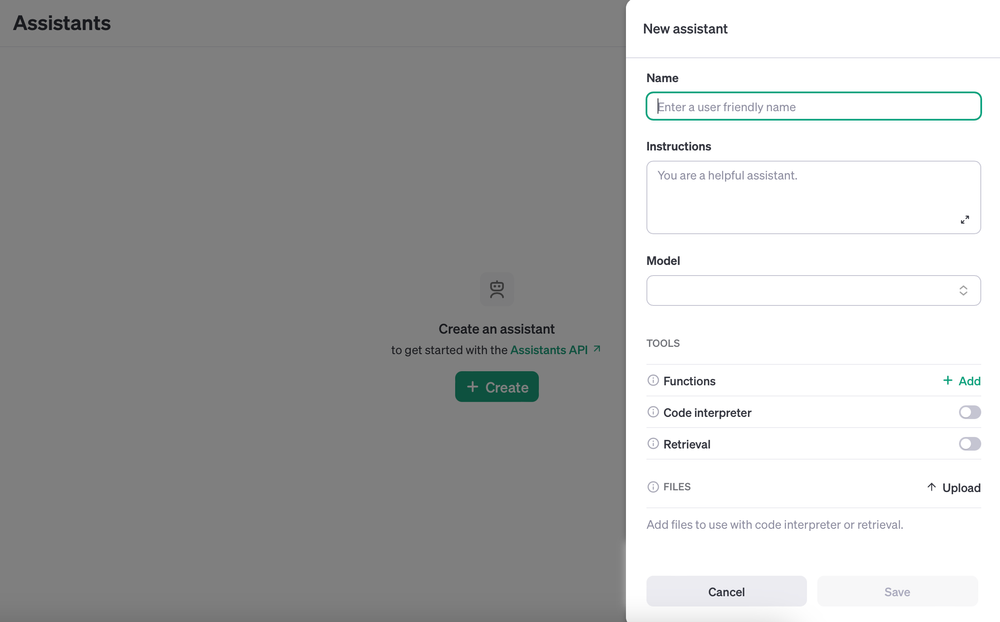Click the info icon next to FILES
The width and height of the screenshot is (1000, 622).
[x=653, y=487]
